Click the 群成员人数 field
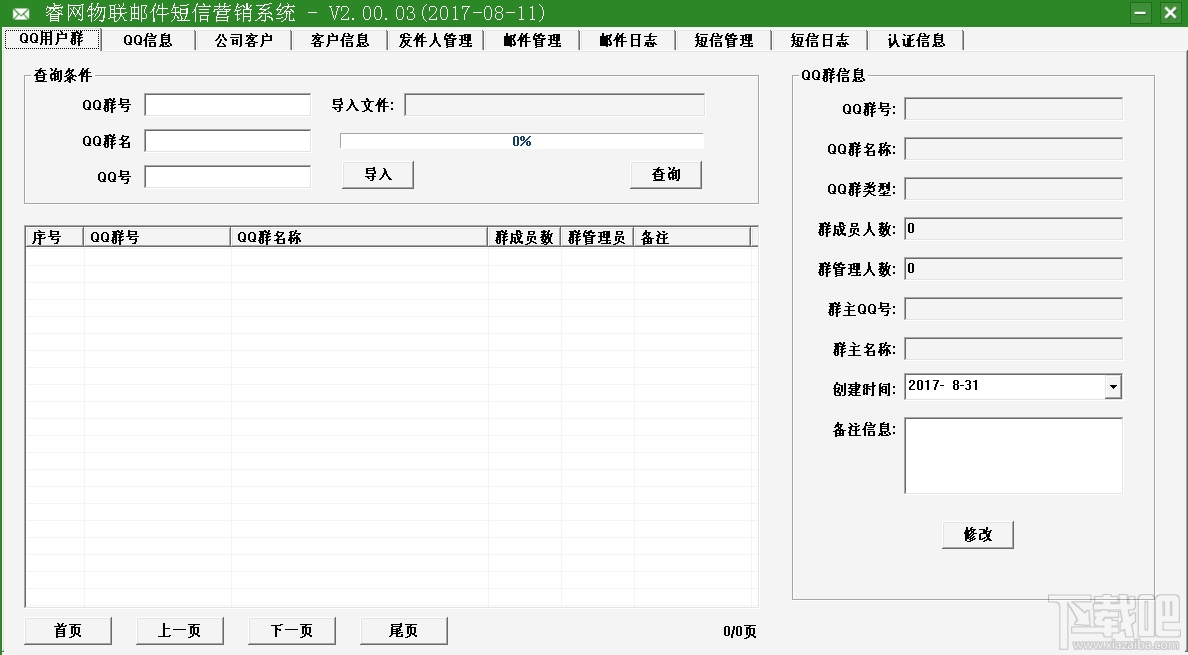The image size is (1188, 655). coord(1013,229)
